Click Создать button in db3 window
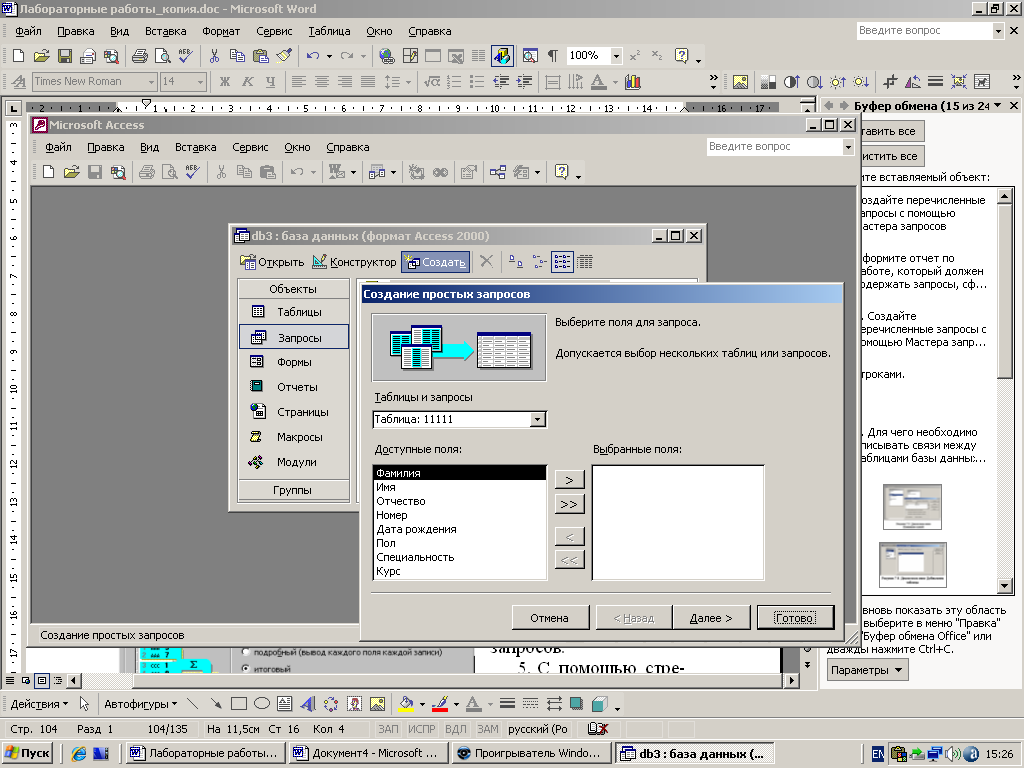 coord(436,262)
